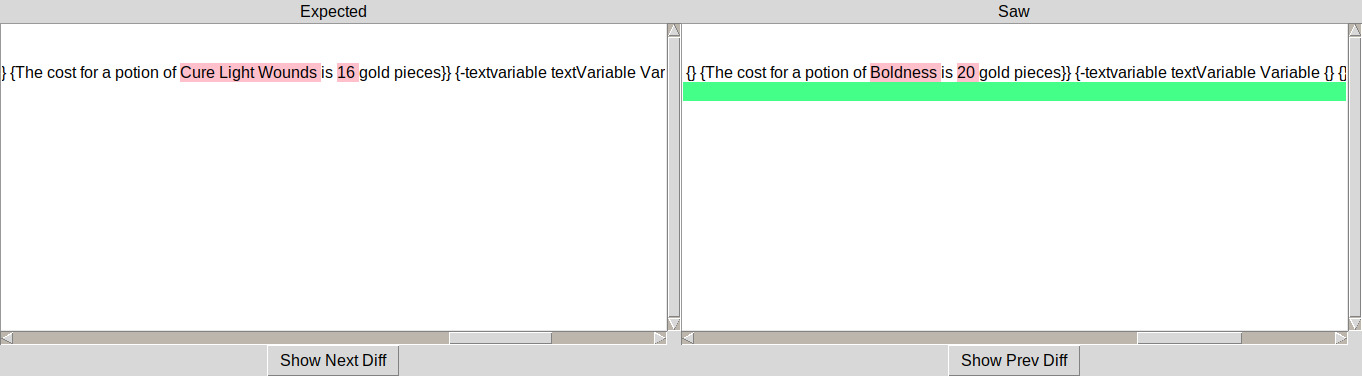Click down arrow of Saw pane vertical scrollbar

pos(1354,324)
